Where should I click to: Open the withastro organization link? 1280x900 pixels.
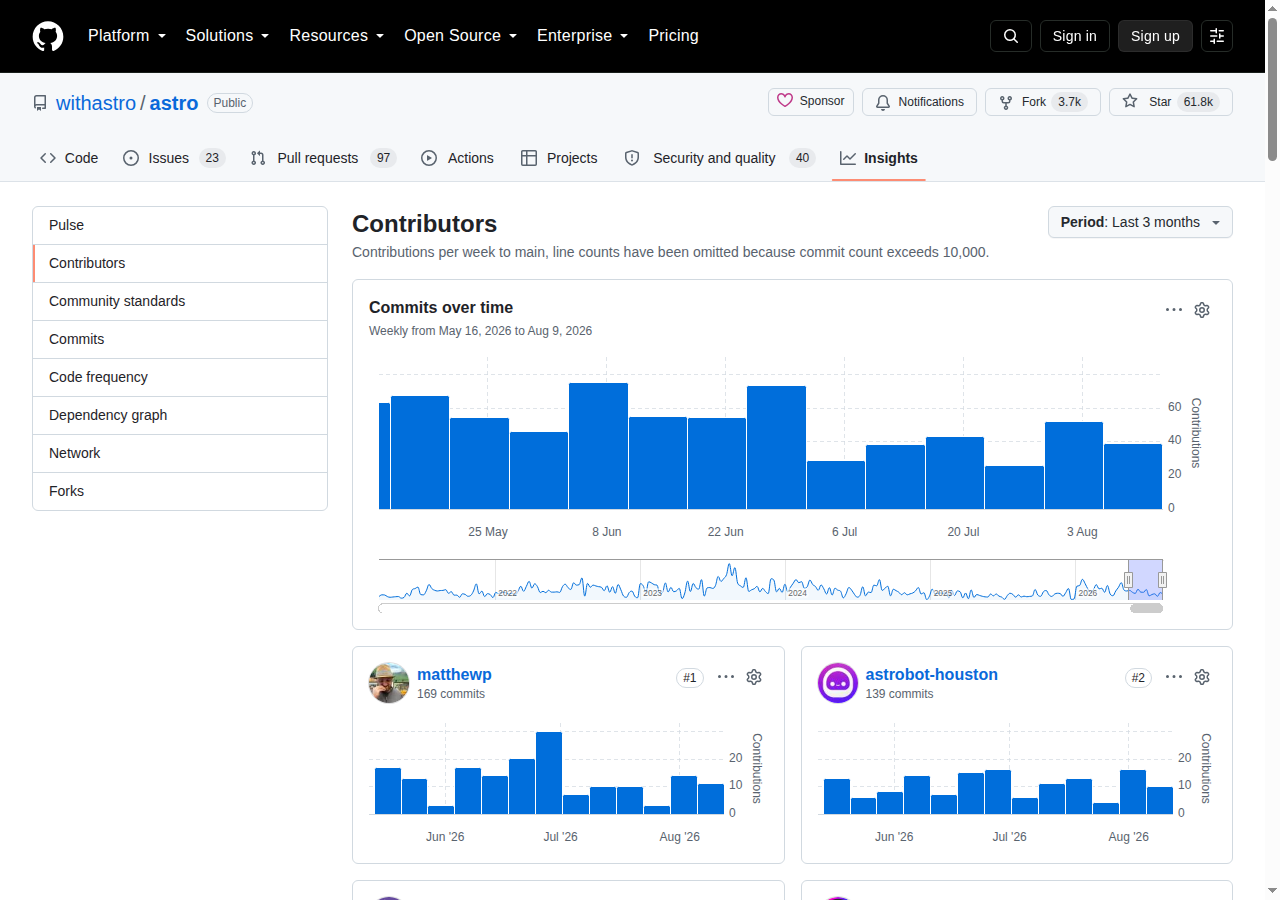pyautogui.click(x=96, y=103)
